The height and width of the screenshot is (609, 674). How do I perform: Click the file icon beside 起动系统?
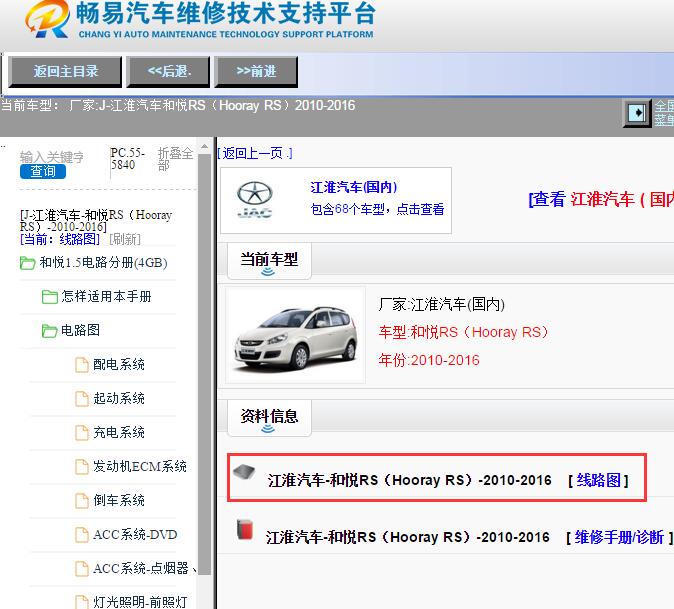(x=82, y=399)
